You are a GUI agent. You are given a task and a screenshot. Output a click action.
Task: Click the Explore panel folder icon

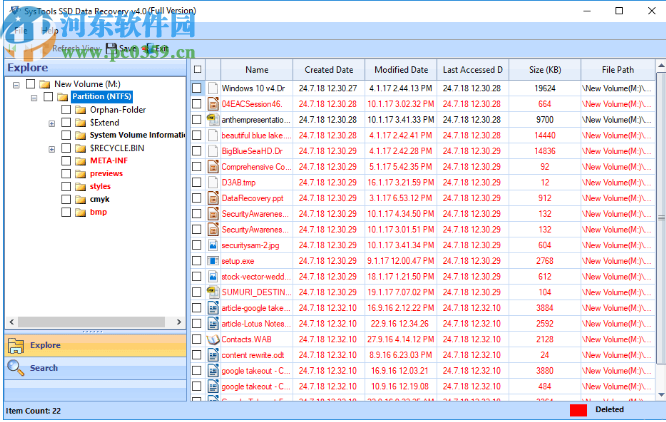pos(16,346)
